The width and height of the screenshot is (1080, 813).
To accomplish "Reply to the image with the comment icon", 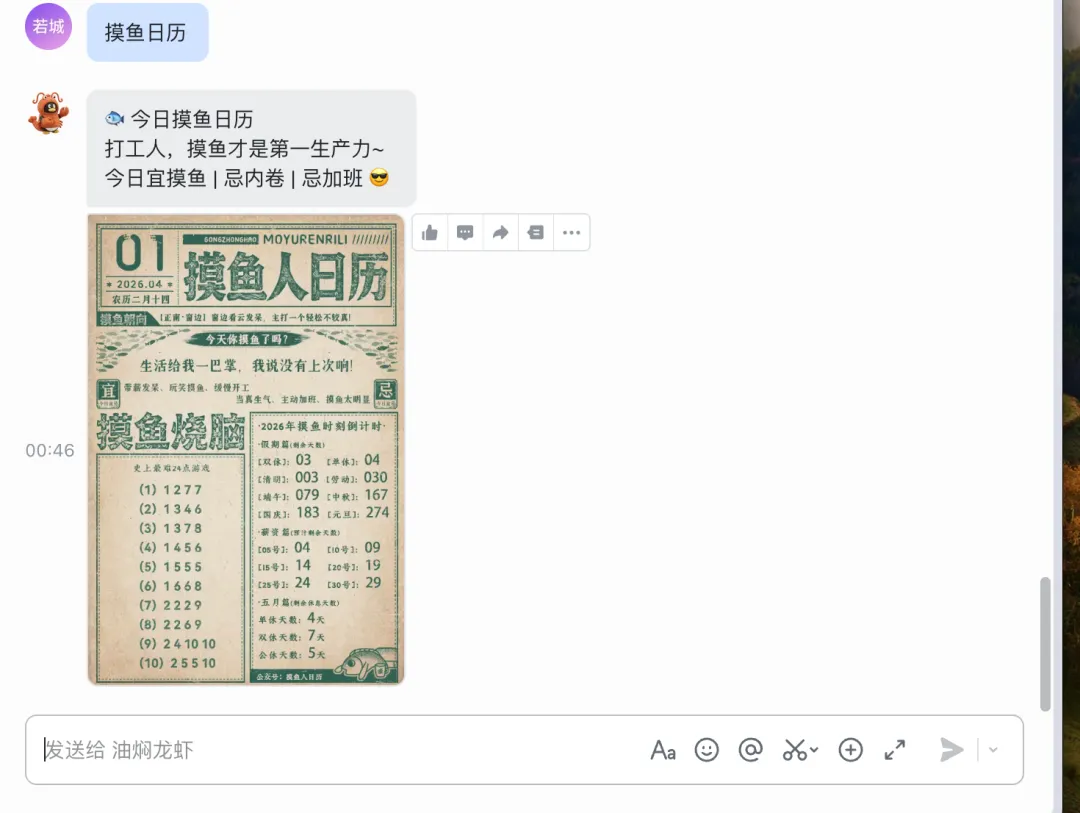I will tap(465, 233).
